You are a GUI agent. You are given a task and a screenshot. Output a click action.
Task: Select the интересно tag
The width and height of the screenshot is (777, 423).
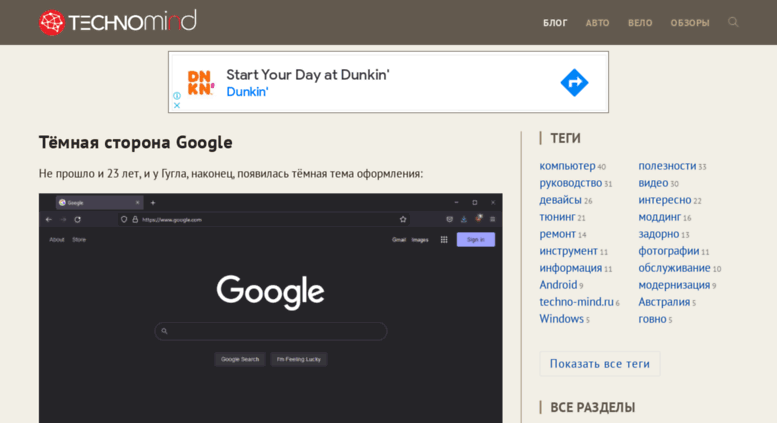click(x=665, y=200)
